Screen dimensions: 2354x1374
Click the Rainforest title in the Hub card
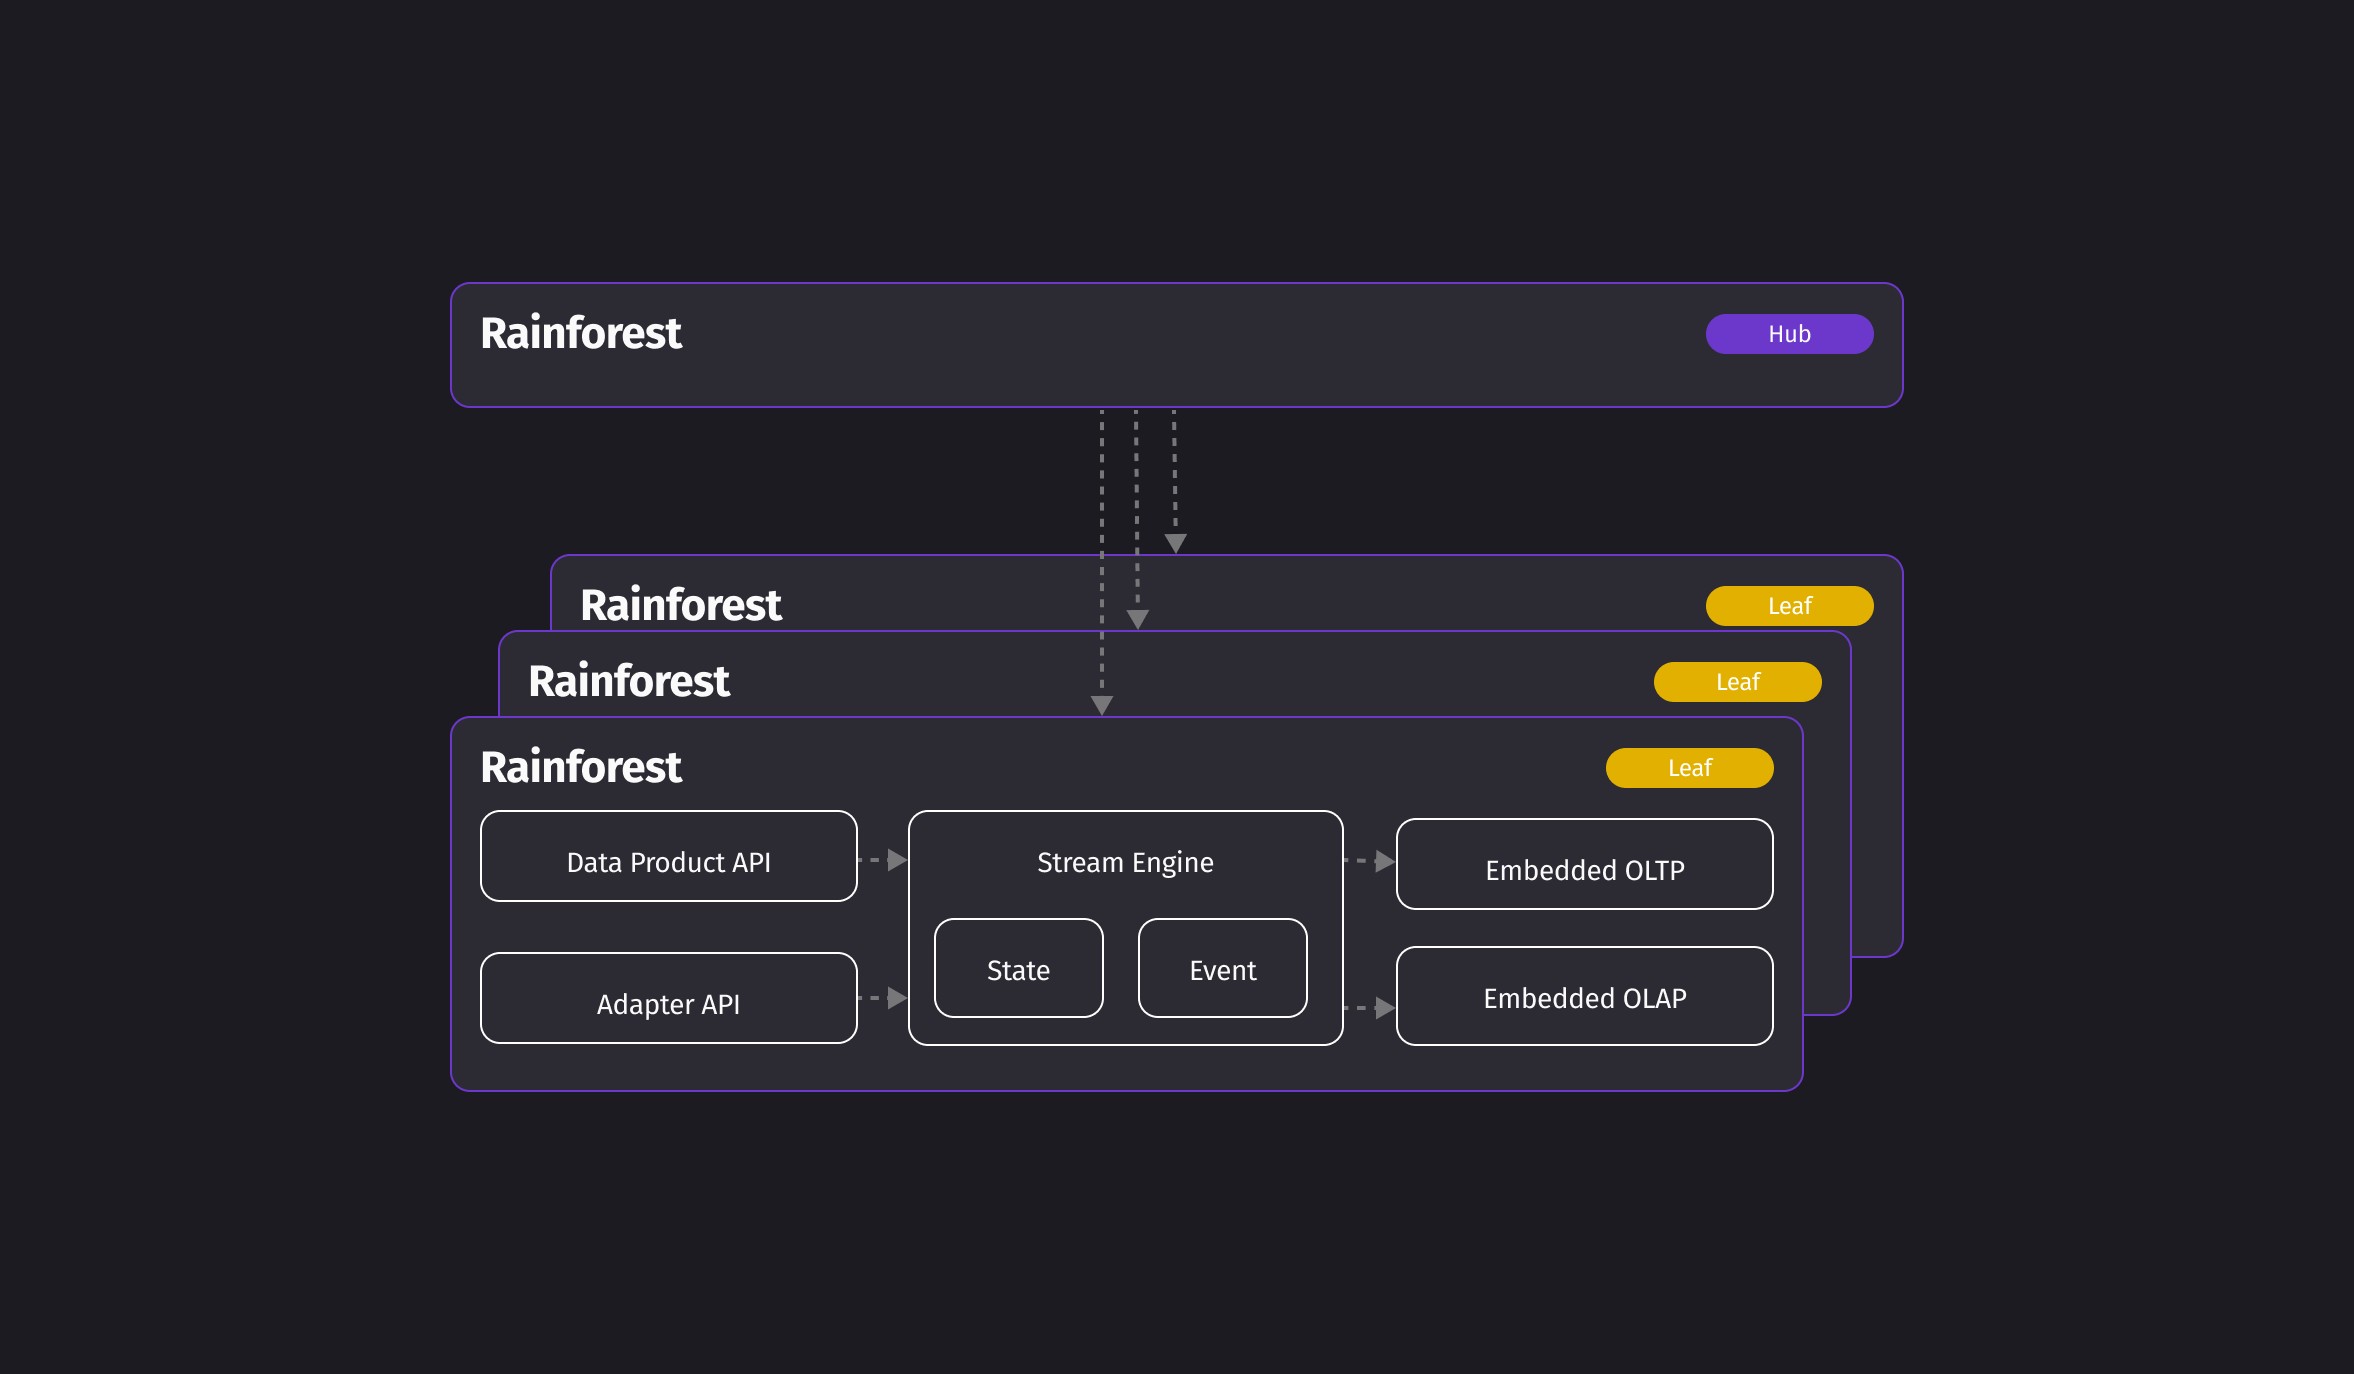pyautogui.click(x=581, y=333)
